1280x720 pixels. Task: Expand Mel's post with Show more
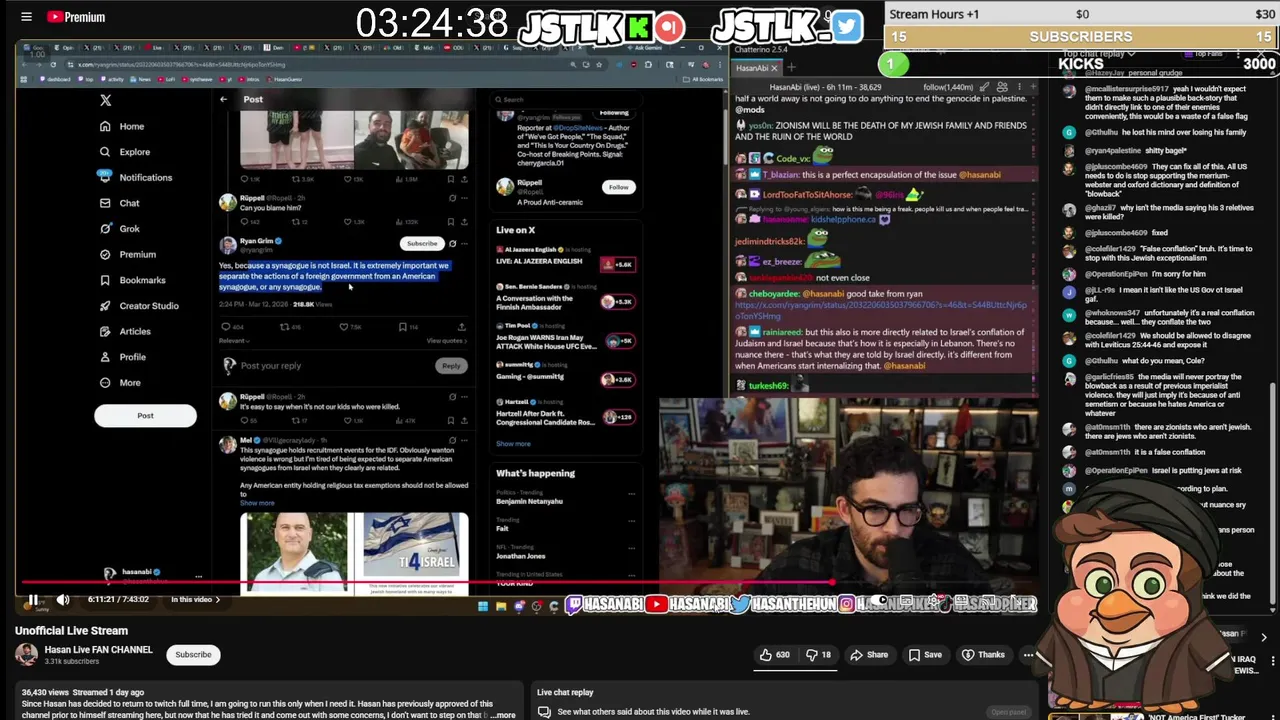[x=257, y=503]
